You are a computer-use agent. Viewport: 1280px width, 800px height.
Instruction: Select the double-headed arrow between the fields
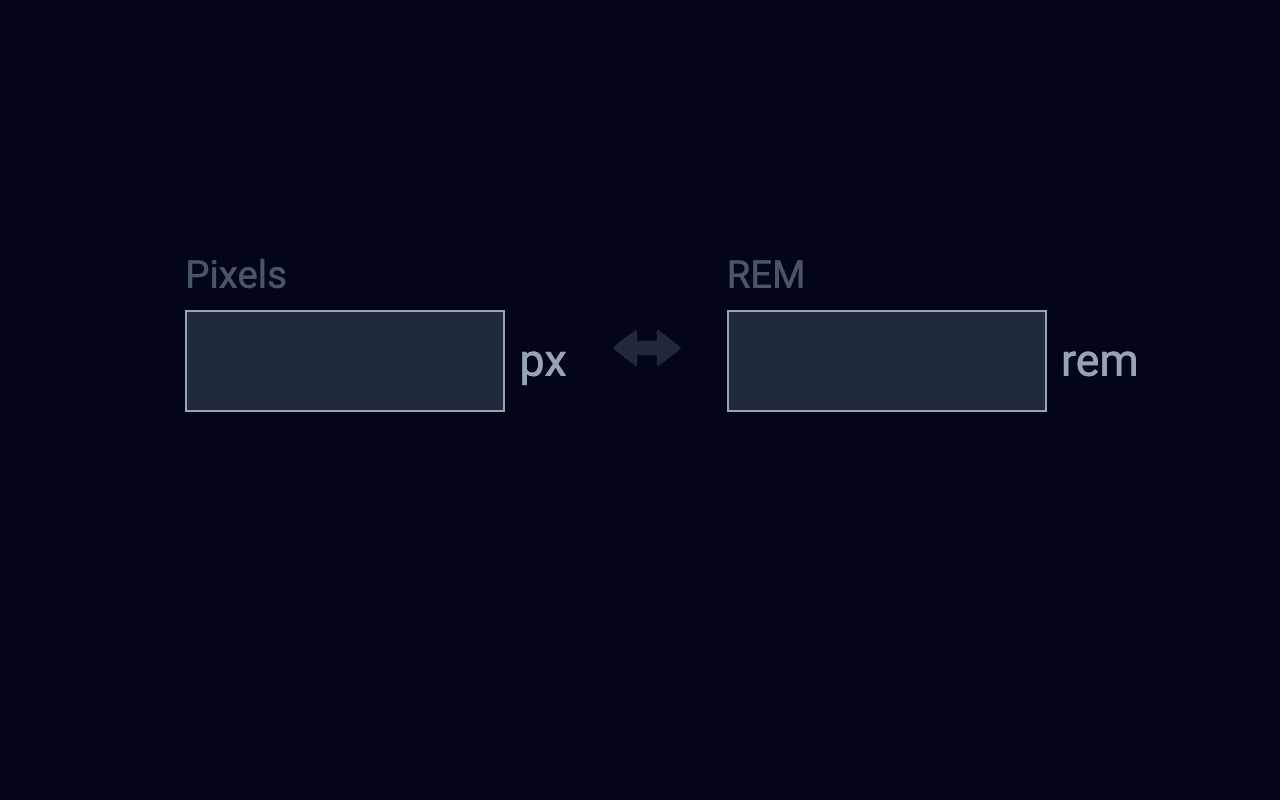click(646, 348)
